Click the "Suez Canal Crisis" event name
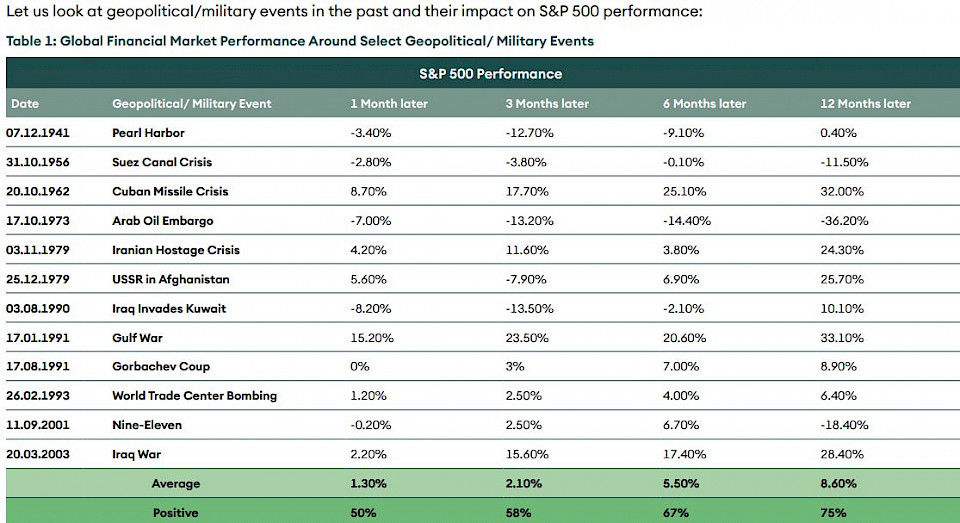The height and width of the screenshot is (523, 960). (x=162, y=162)
